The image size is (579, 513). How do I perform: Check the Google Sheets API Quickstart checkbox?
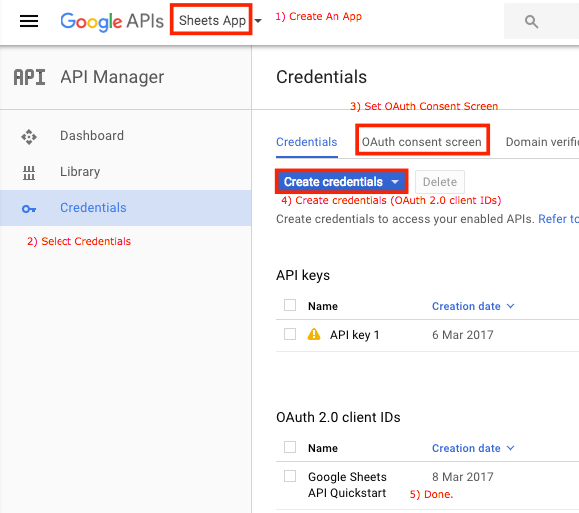point(290,476)
